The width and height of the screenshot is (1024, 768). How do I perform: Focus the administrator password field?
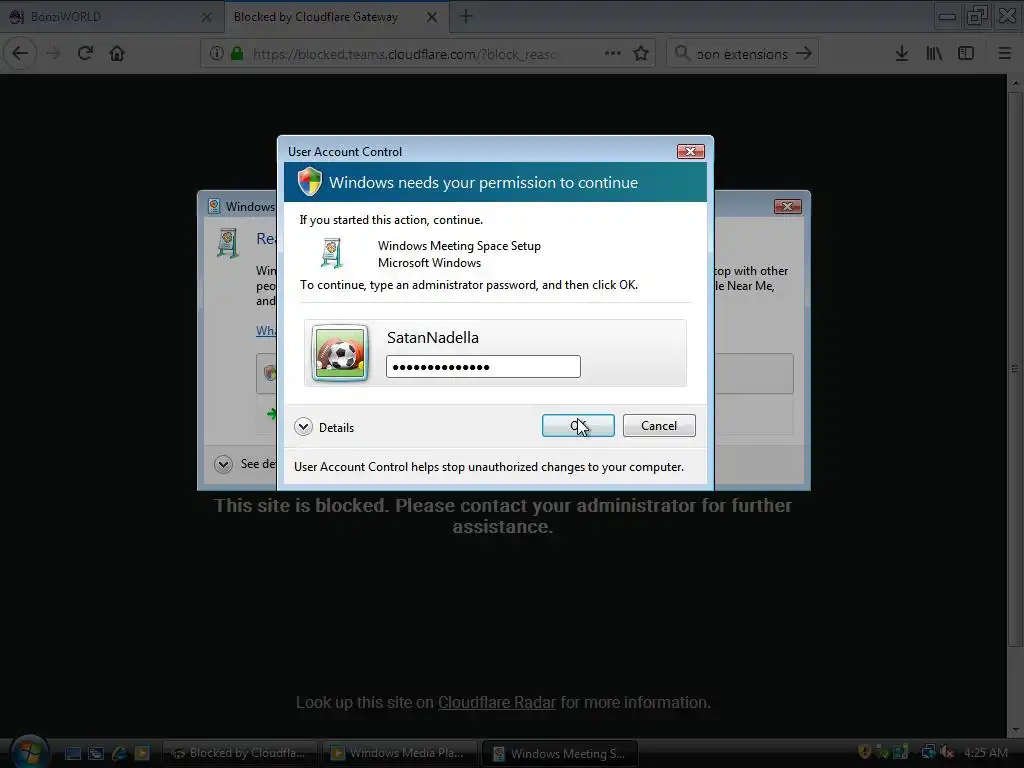[x=483, y=366]
